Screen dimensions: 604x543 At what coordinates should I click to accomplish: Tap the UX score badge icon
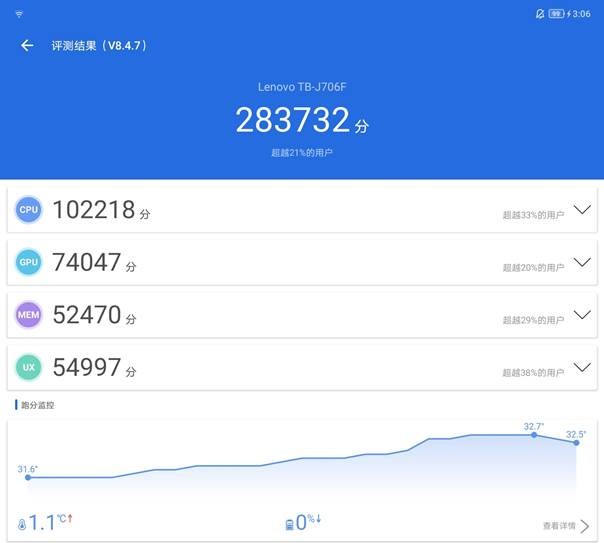tap(29, 367)
